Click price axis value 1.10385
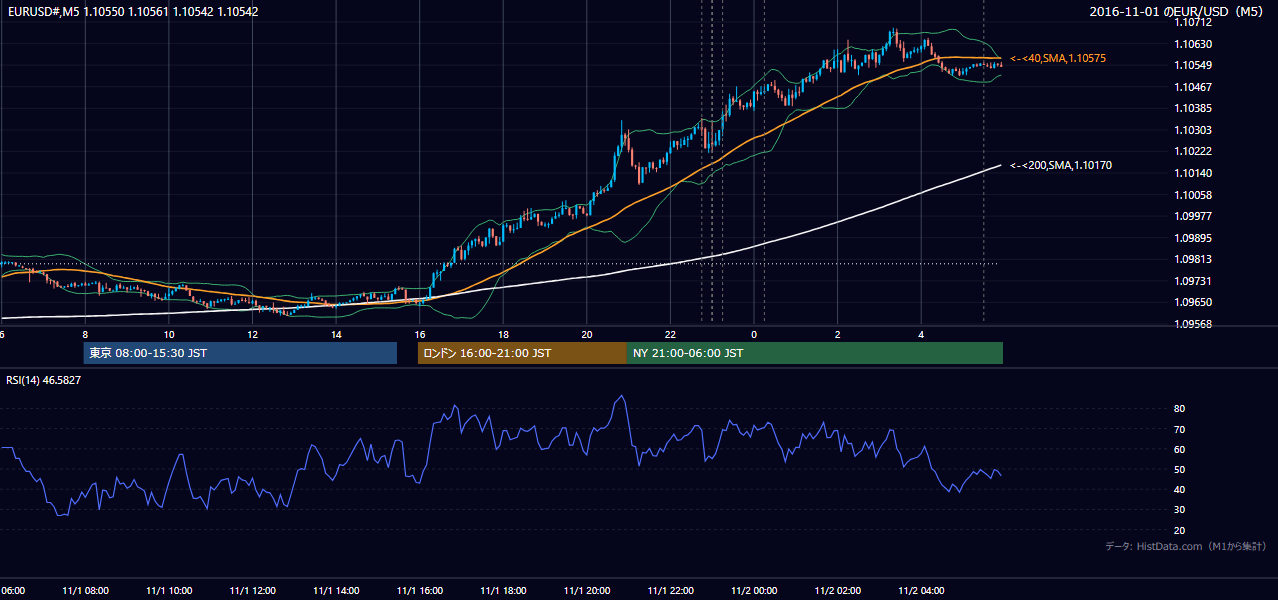This screenshot has width=1278, height=600. click(1193, 108)
